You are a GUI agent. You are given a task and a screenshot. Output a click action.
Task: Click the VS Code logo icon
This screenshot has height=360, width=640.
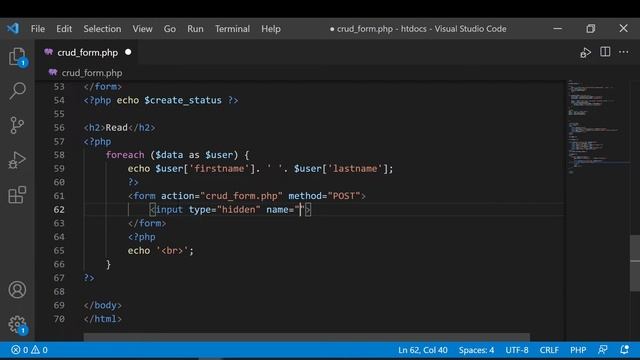click(x=13, y=29)
